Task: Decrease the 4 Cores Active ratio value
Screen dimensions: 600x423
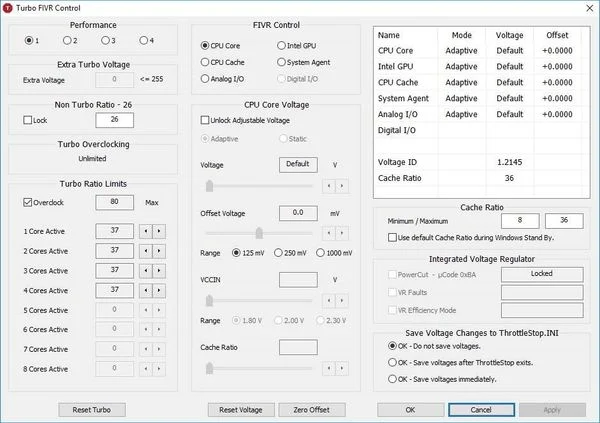Action: click(146, 290)
